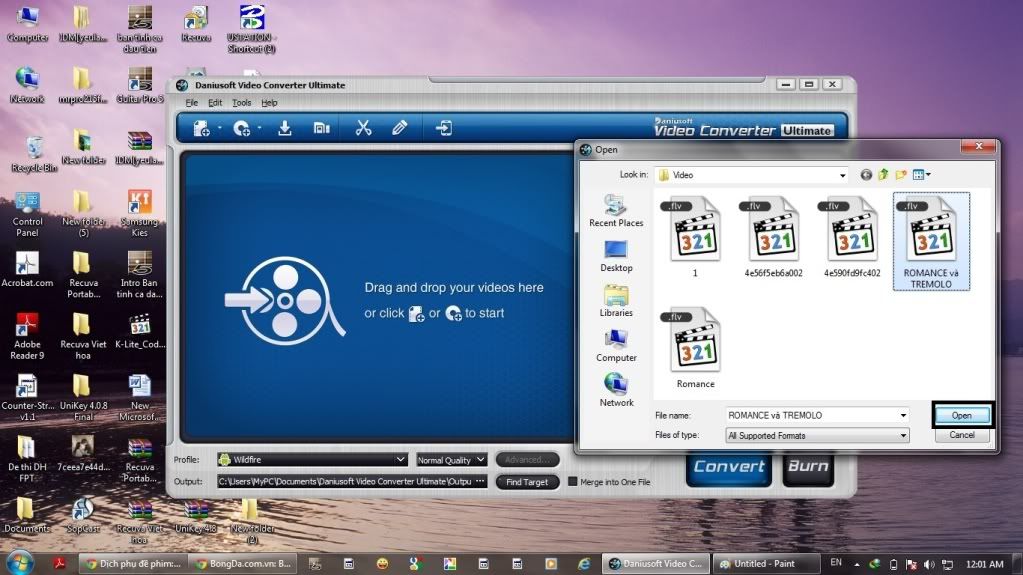Click the Internet Explorer taskbar icon
Screen dimensions: 1023x575
[x=584, y=563]
